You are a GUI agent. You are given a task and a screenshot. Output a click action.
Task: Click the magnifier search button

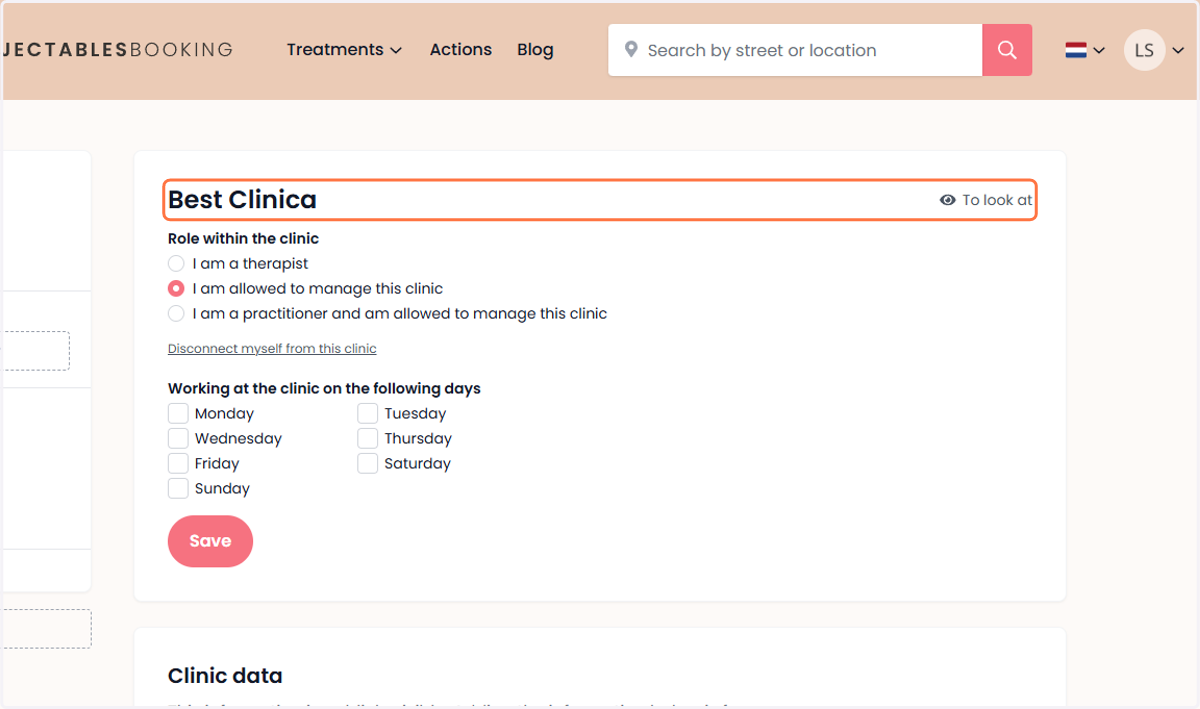(1007, 50)
